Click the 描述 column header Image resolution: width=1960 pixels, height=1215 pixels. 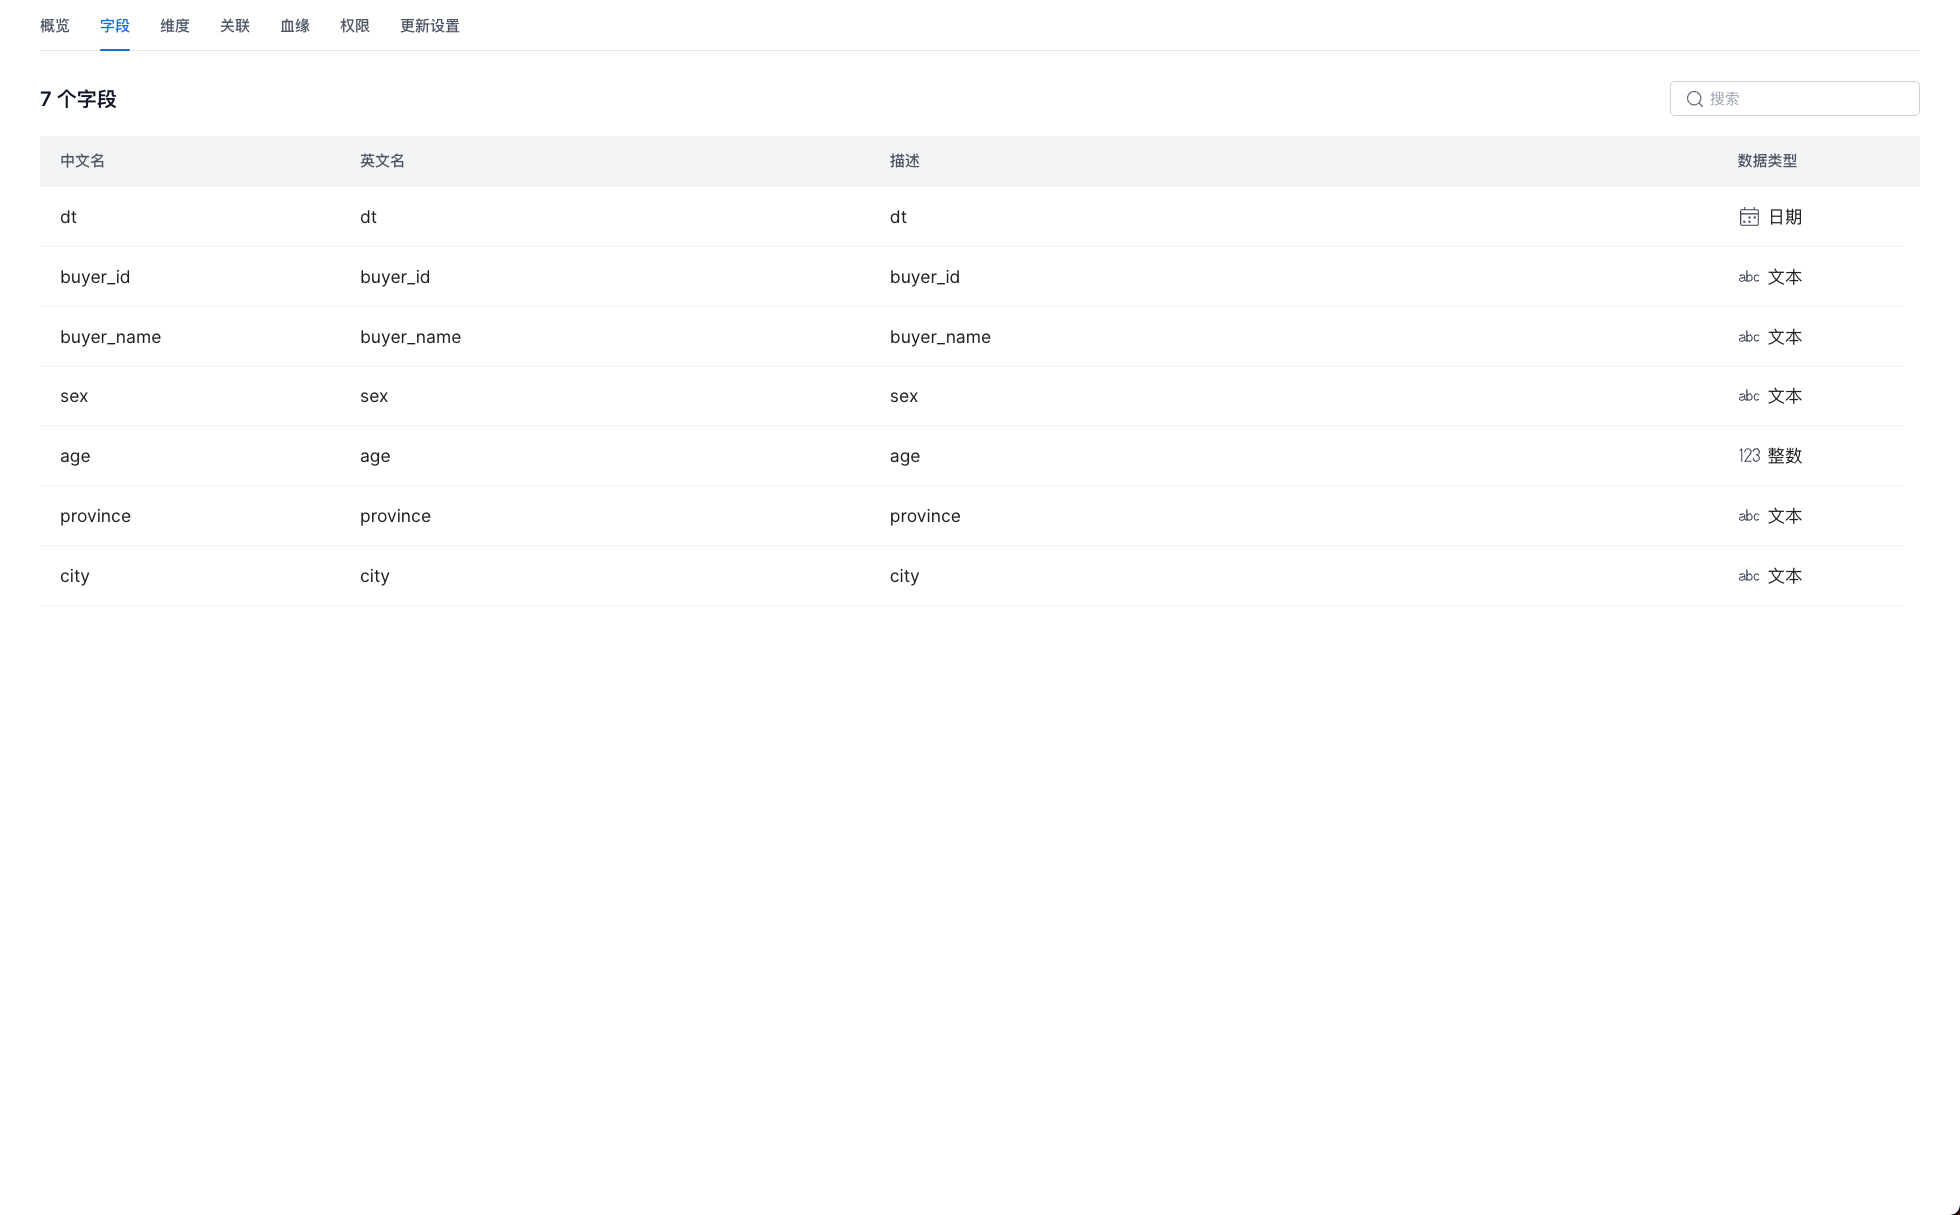905,161
